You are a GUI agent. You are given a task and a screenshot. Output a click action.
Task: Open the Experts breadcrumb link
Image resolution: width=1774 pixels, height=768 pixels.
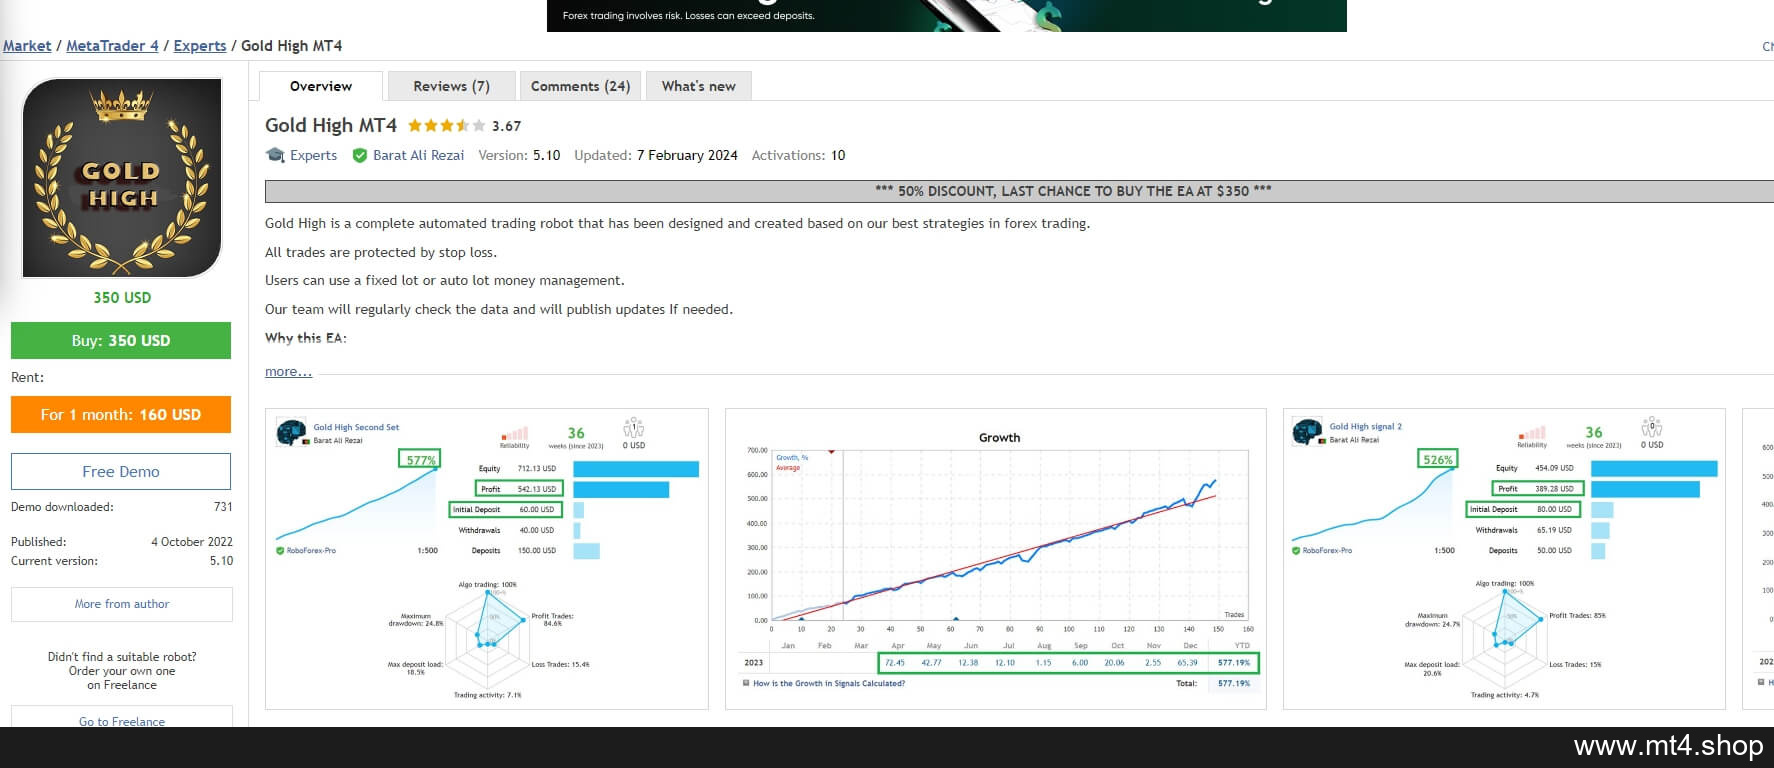(200, 46)
